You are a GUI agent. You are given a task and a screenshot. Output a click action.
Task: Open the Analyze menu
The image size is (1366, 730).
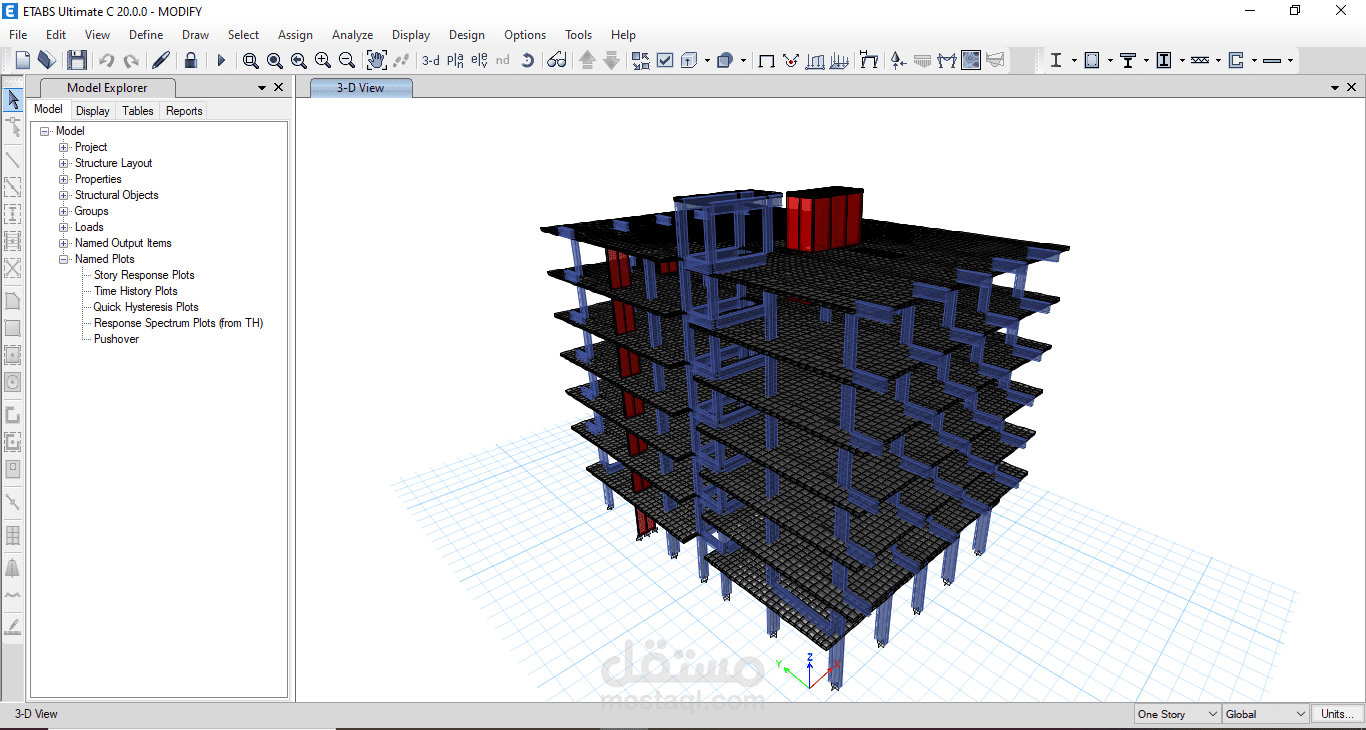point(352,34)
